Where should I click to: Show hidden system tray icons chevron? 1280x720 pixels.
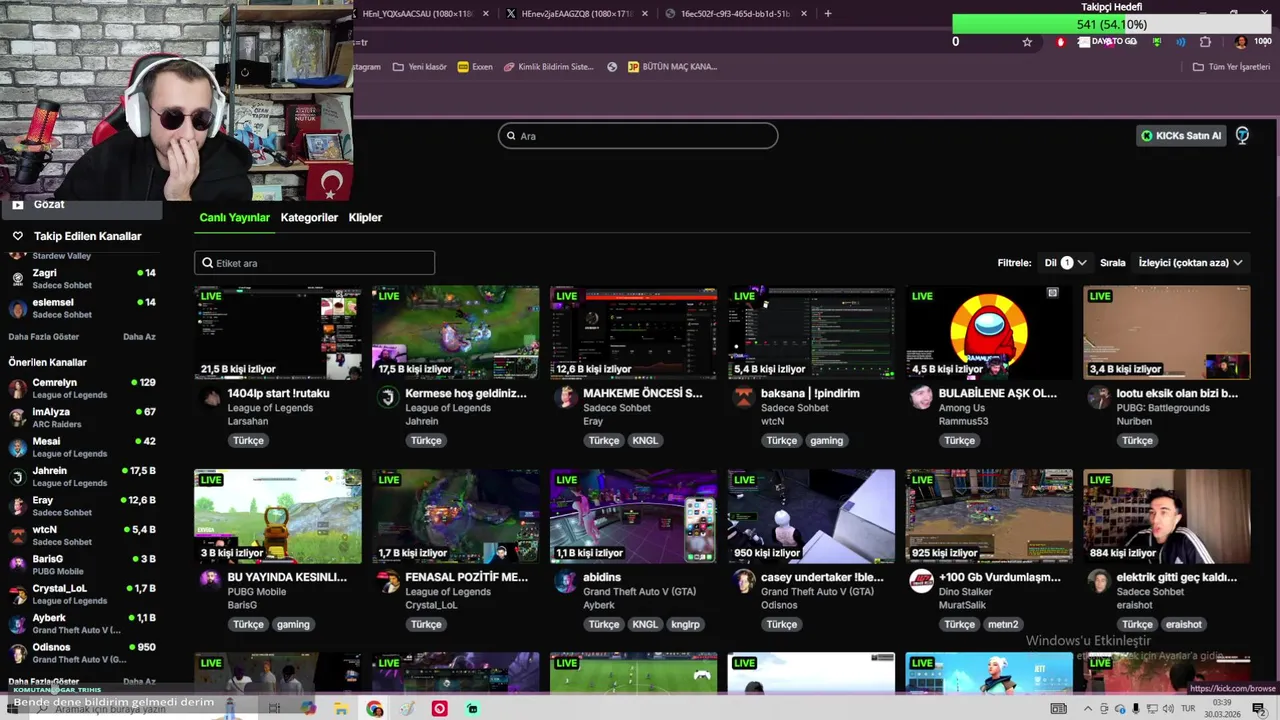point(1088,709)
